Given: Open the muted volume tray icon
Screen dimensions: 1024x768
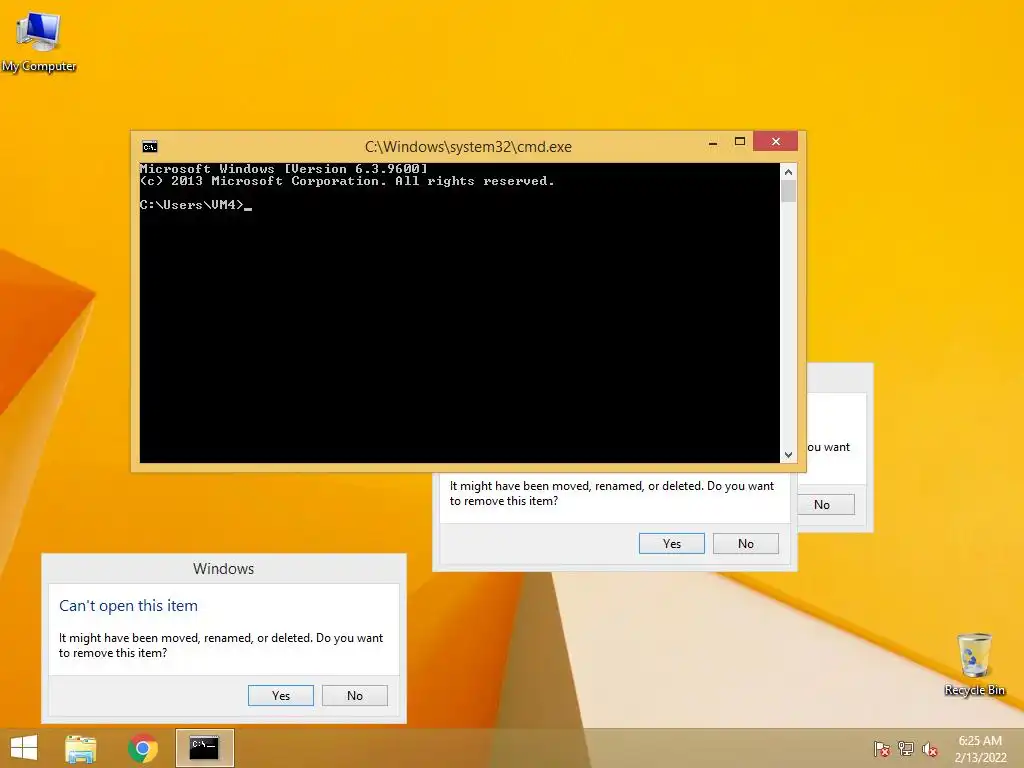Looking at the screenshot, I should click(x=930, y=749).
